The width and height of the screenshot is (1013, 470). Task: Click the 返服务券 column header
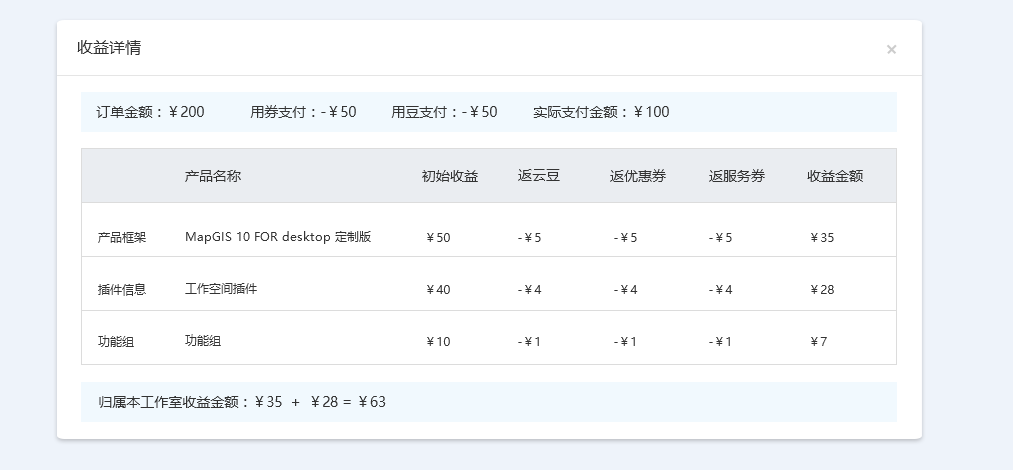click(737, 176)
